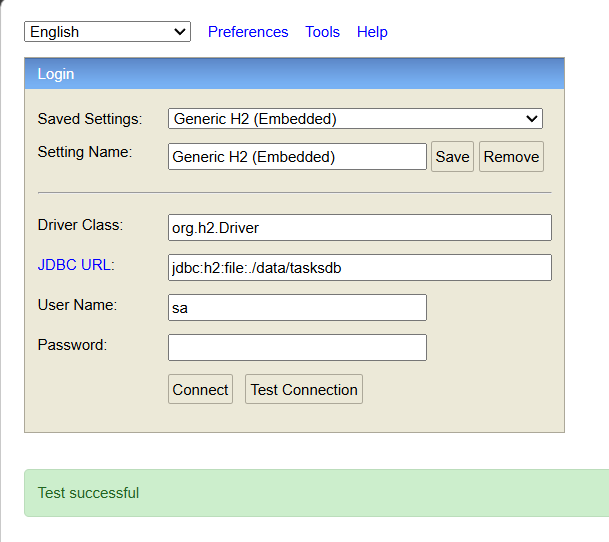Click the Test Connection button
The height and width of the screenshot is (542, 609).
(x=304, y=390)
